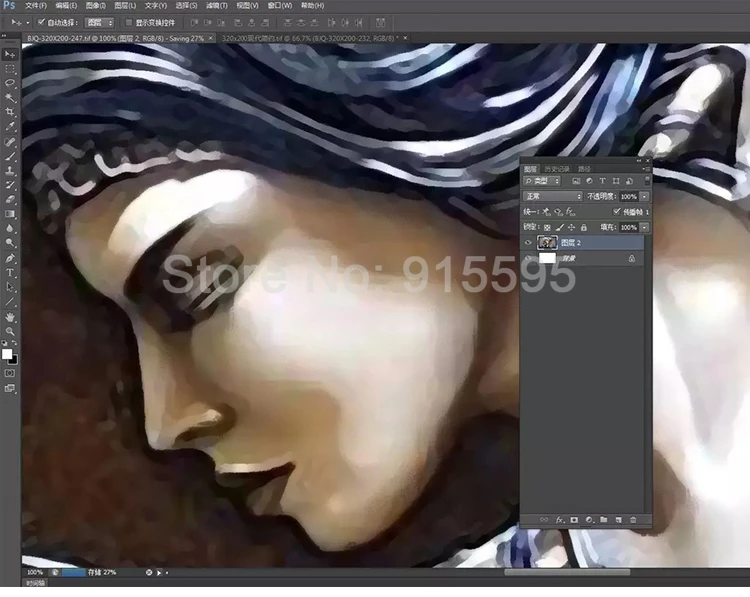750x597 pixels.
Task: Switch to the 320x200 document tab
Action: (310, 38)
